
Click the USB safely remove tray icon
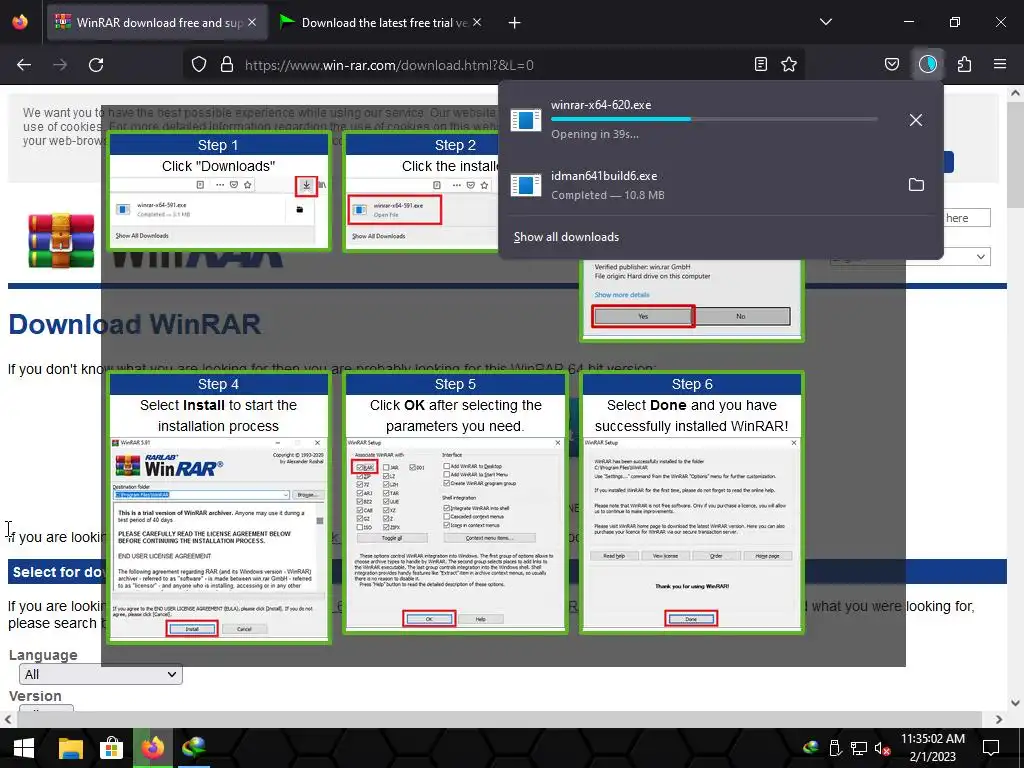[835, 748]
